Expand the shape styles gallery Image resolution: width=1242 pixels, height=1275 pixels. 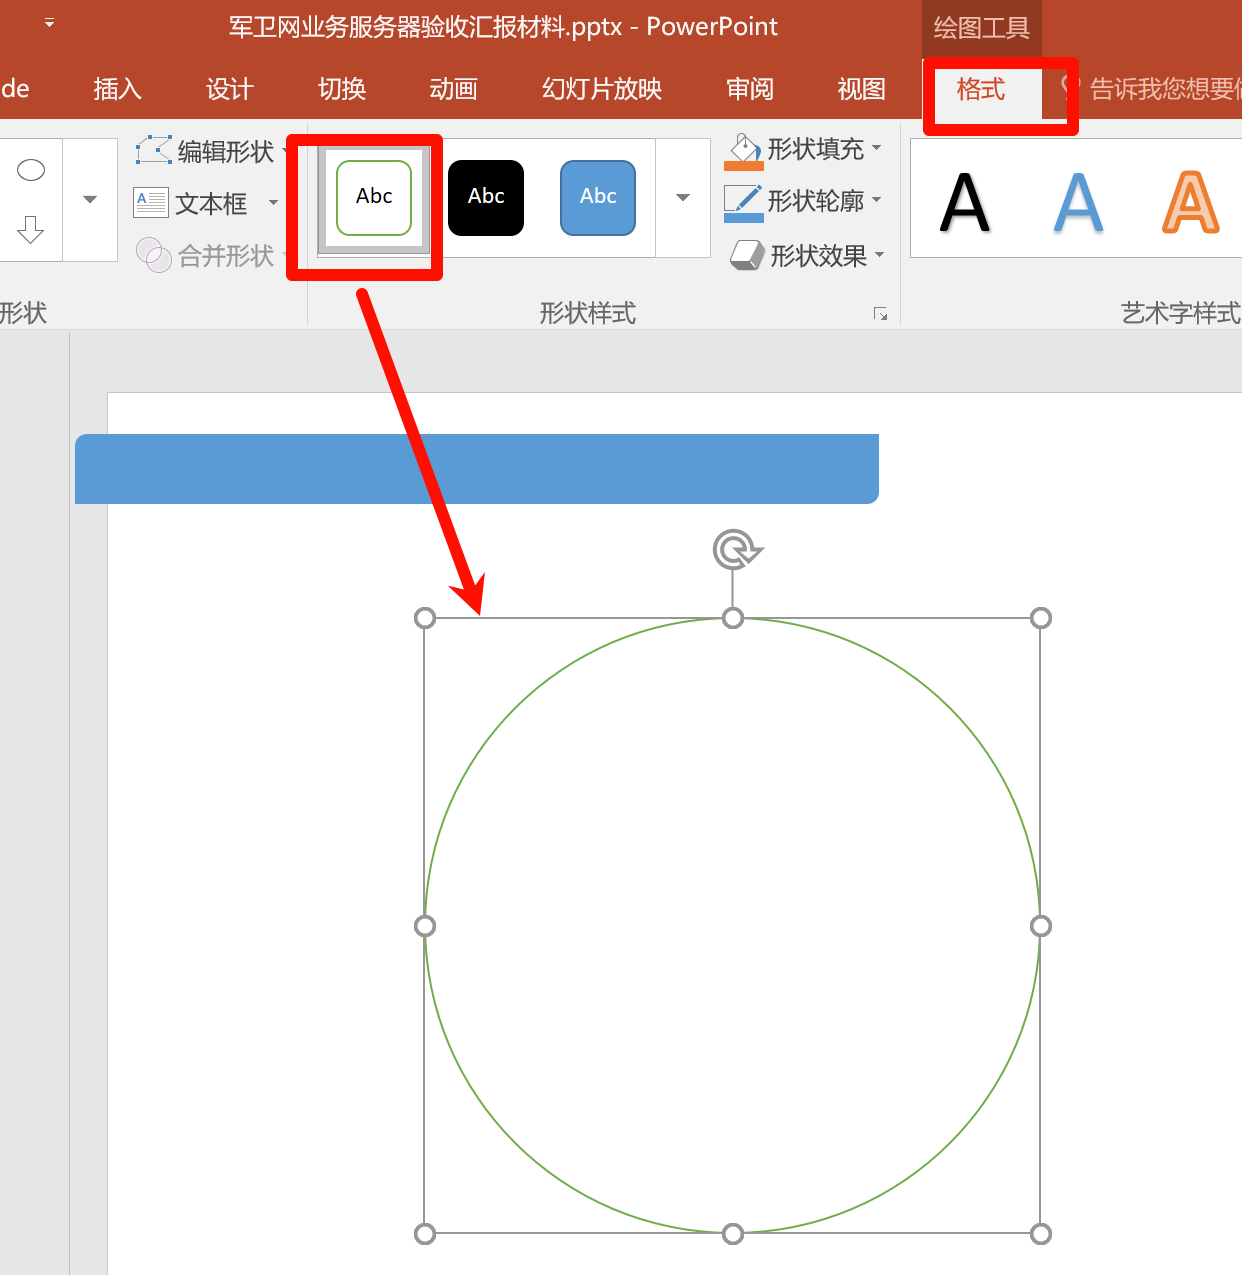coord(683,198)
